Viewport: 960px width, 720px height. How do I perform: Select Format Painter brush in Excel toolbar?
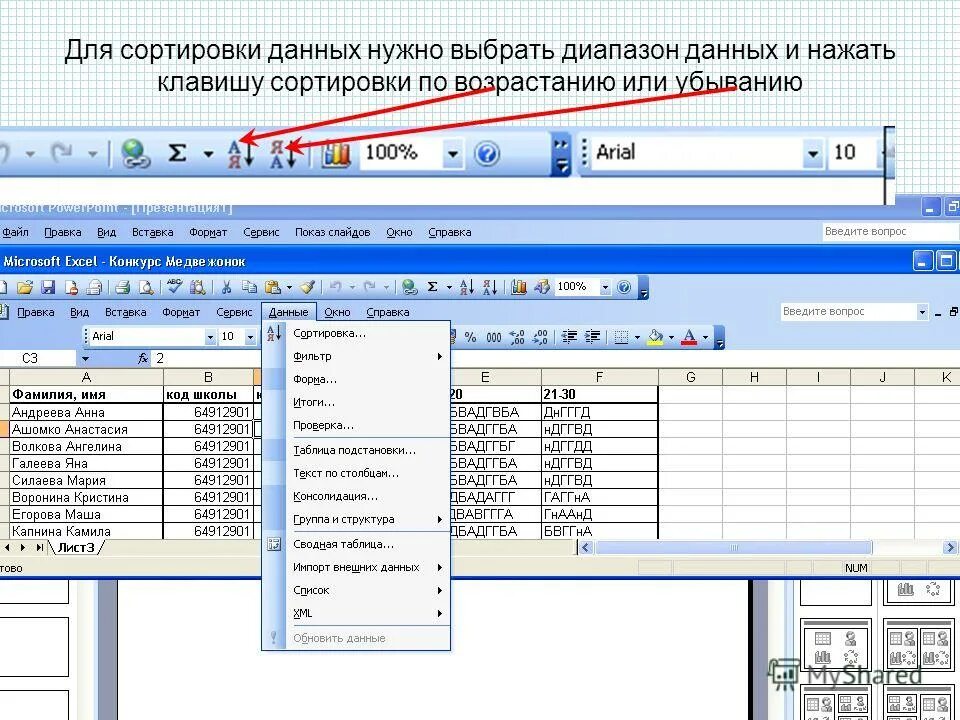(308, 287)
